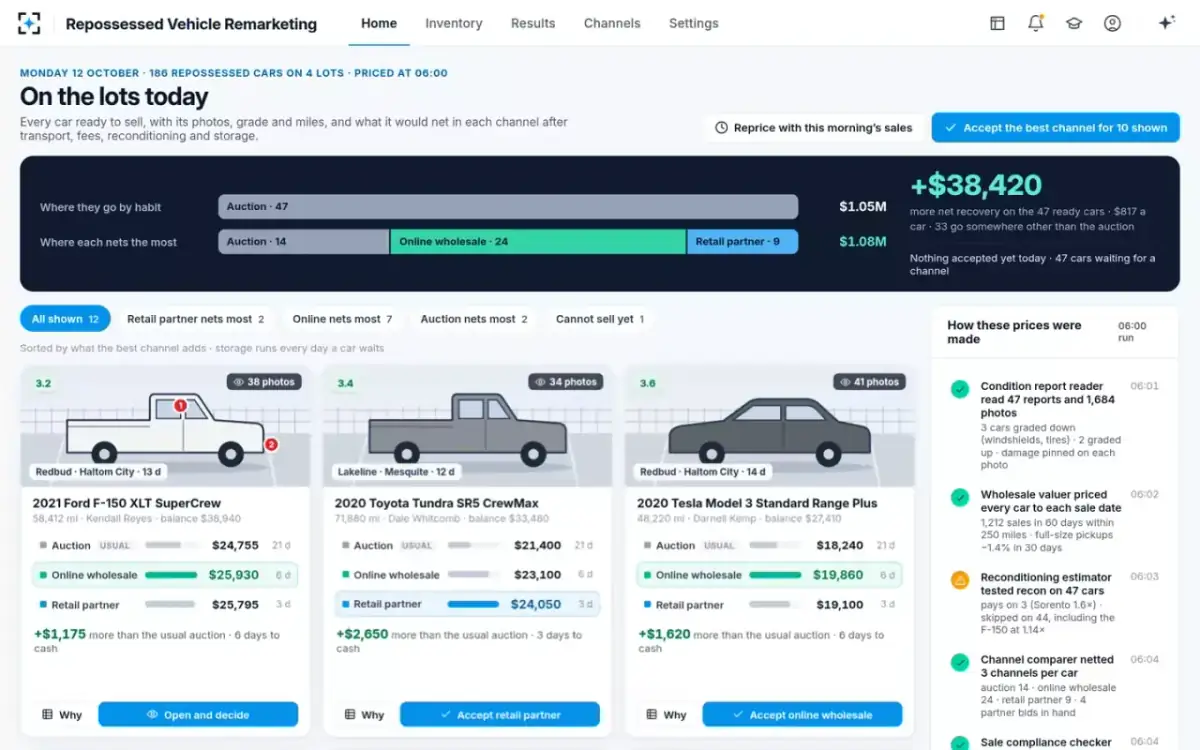Click Open and decide on Ford F-150
The image size is (1200, 750).
(x=198, y=715)
